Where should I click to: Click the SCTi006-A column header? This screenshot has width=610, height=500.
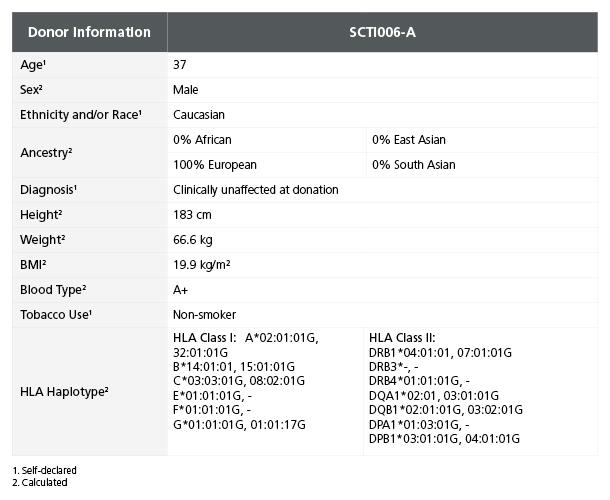(x=383, y=33)
